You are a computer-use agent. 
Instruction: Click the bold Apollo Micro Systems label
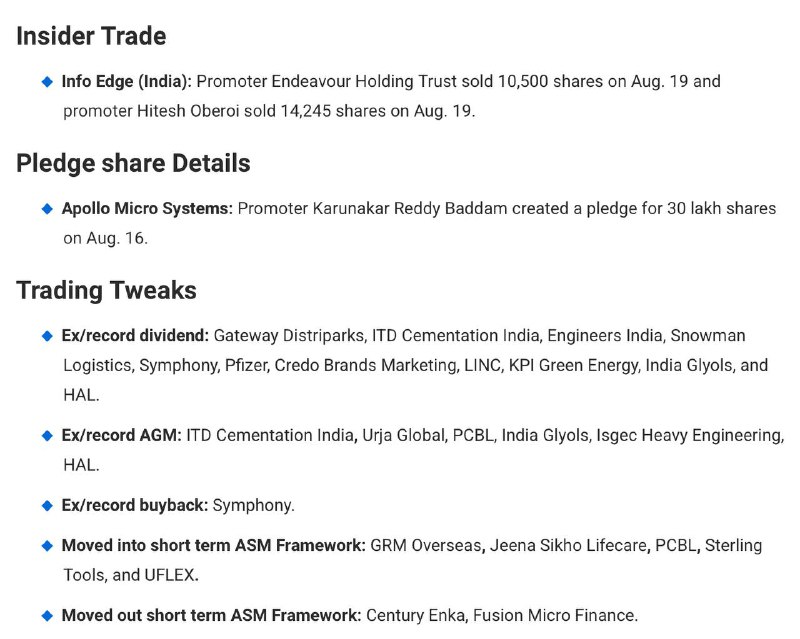147,208
